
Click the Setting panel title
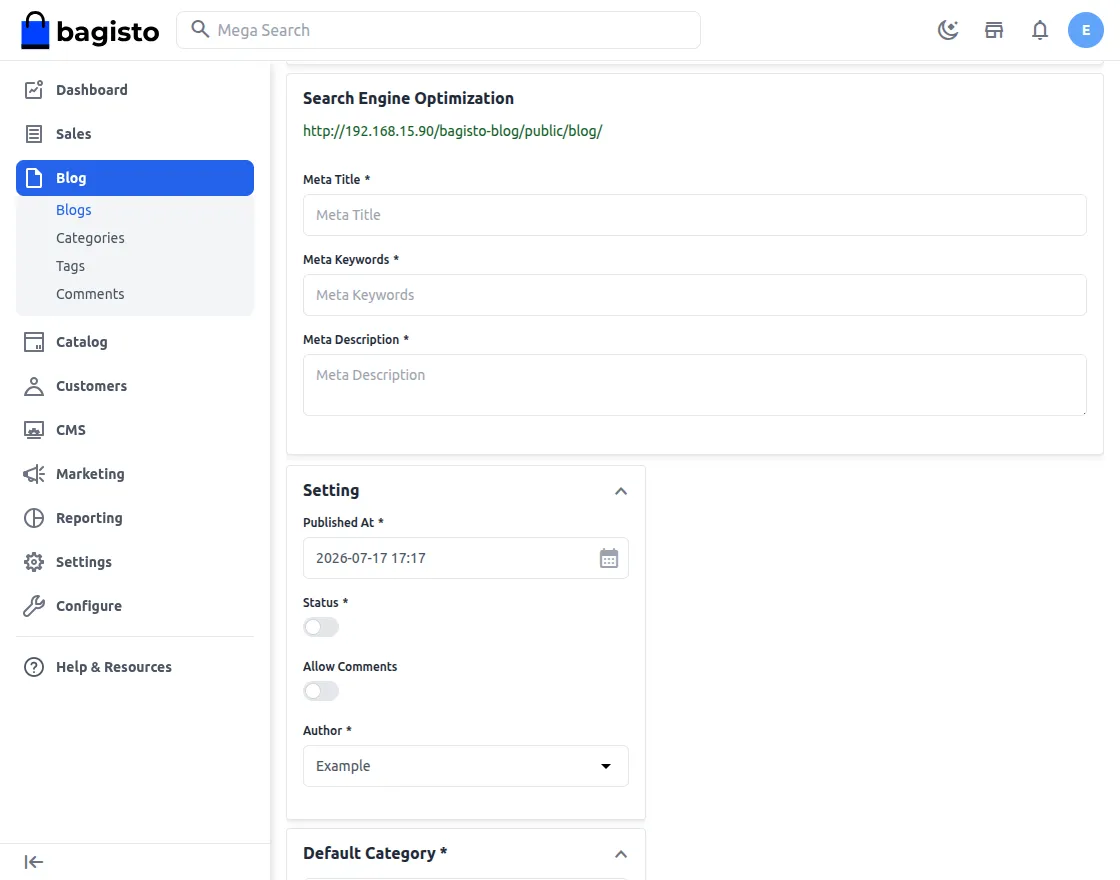(x=331, y=490)
